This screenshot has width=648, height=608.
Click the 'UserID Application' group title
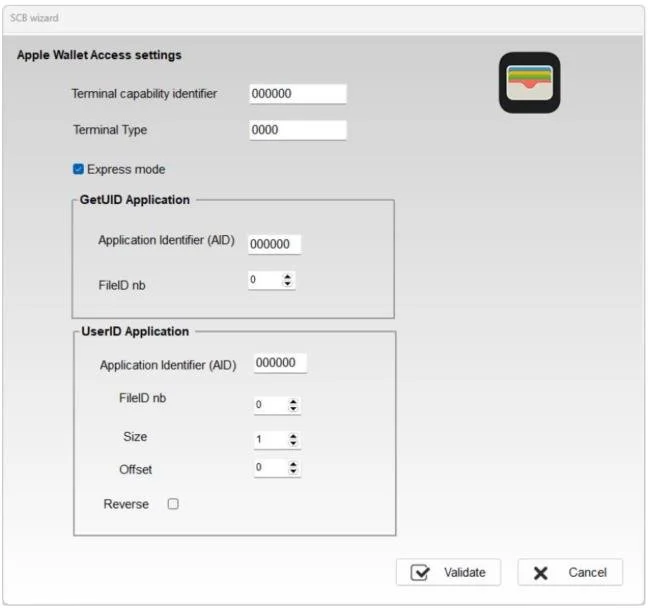pos(135,331)
